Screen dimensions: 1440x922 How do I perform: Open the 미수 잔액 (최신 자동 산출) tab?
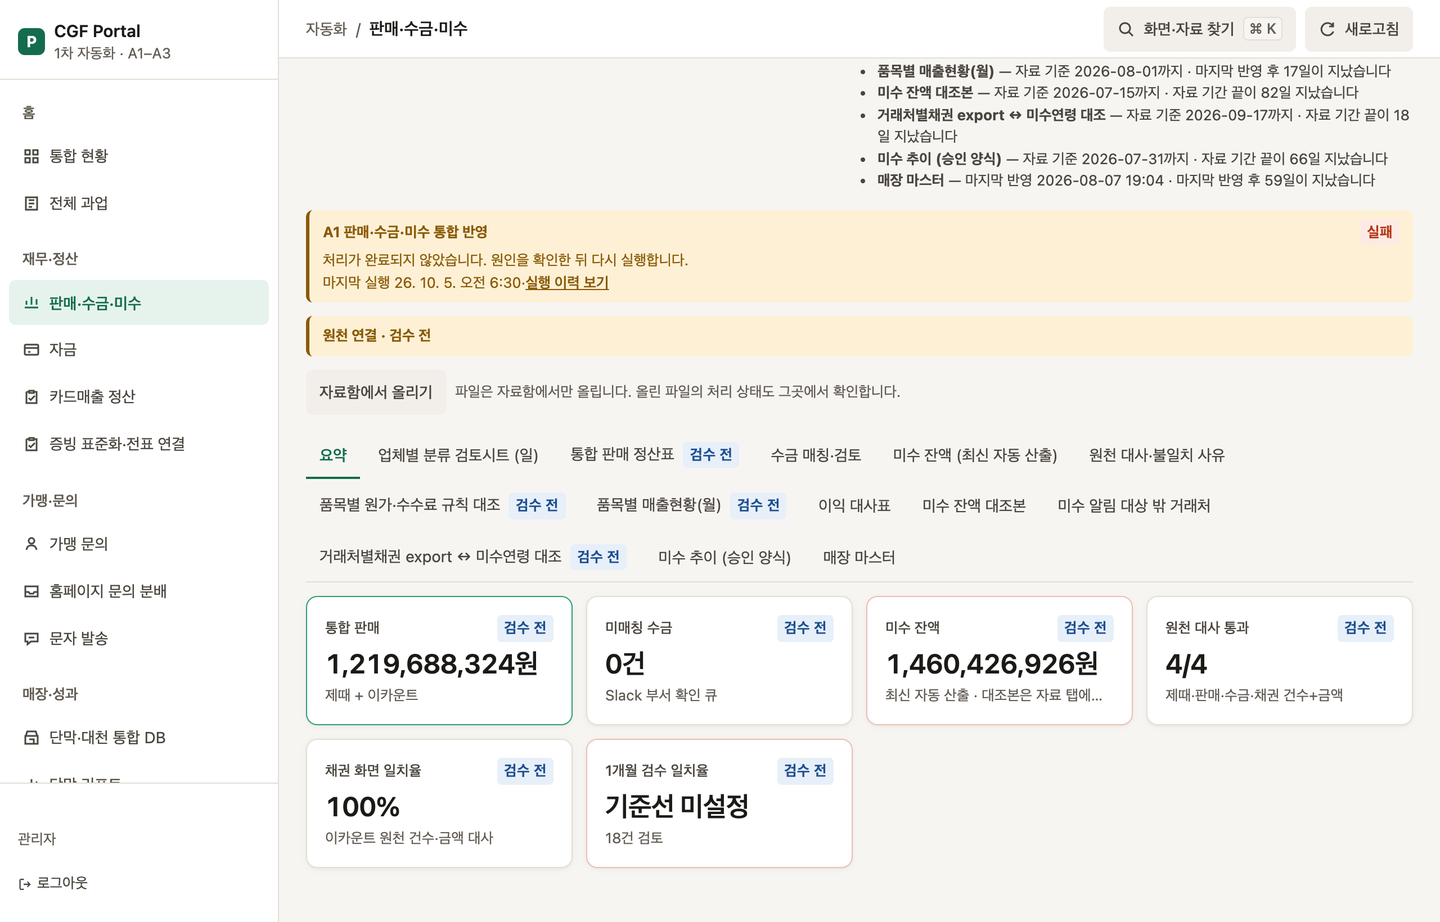click(975, 455)
